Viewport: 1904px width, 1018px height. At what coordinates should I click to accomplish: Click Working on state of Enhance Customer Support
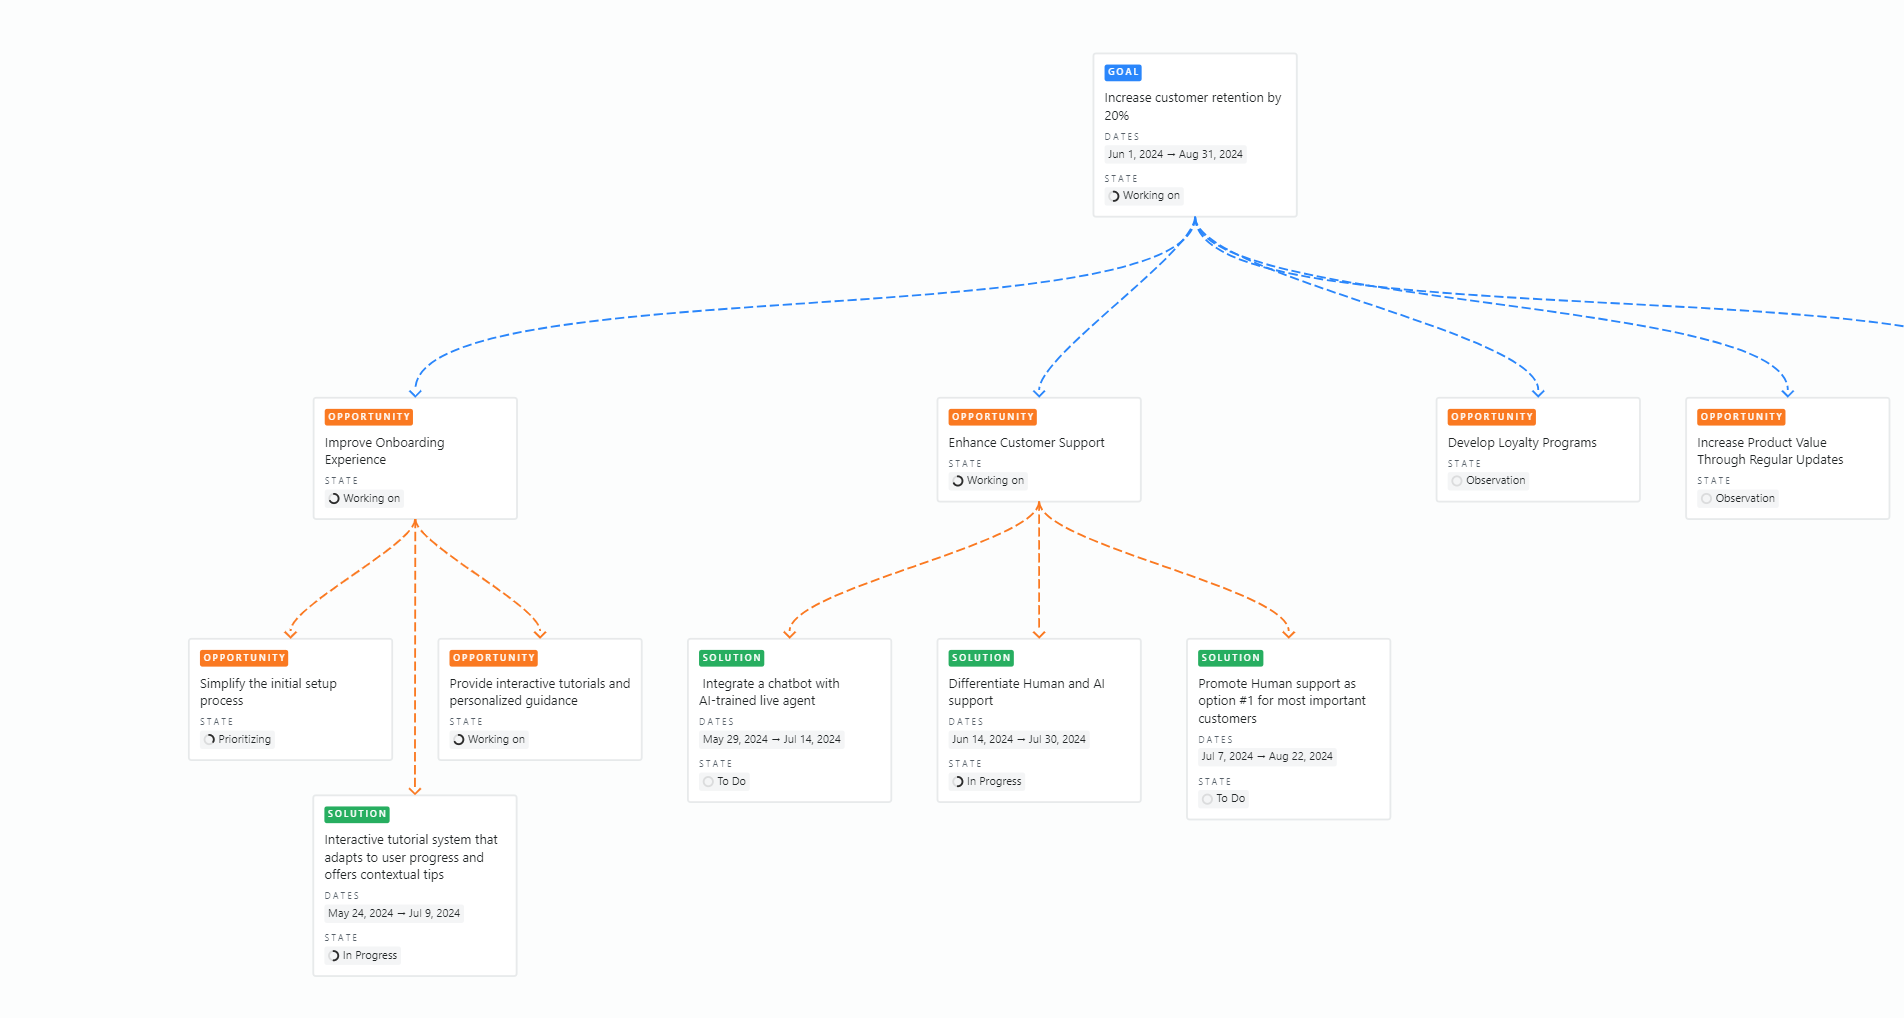[987, 481]
